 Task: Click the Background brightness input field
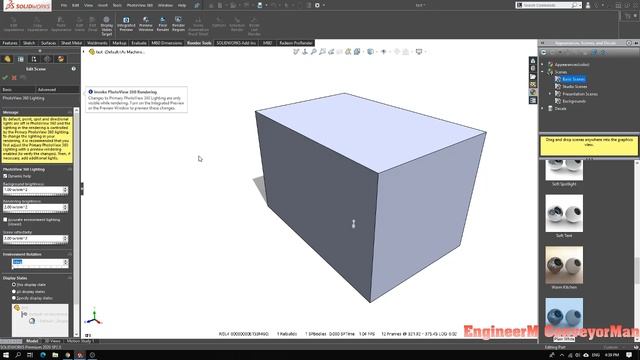click(x=33, y=190)
